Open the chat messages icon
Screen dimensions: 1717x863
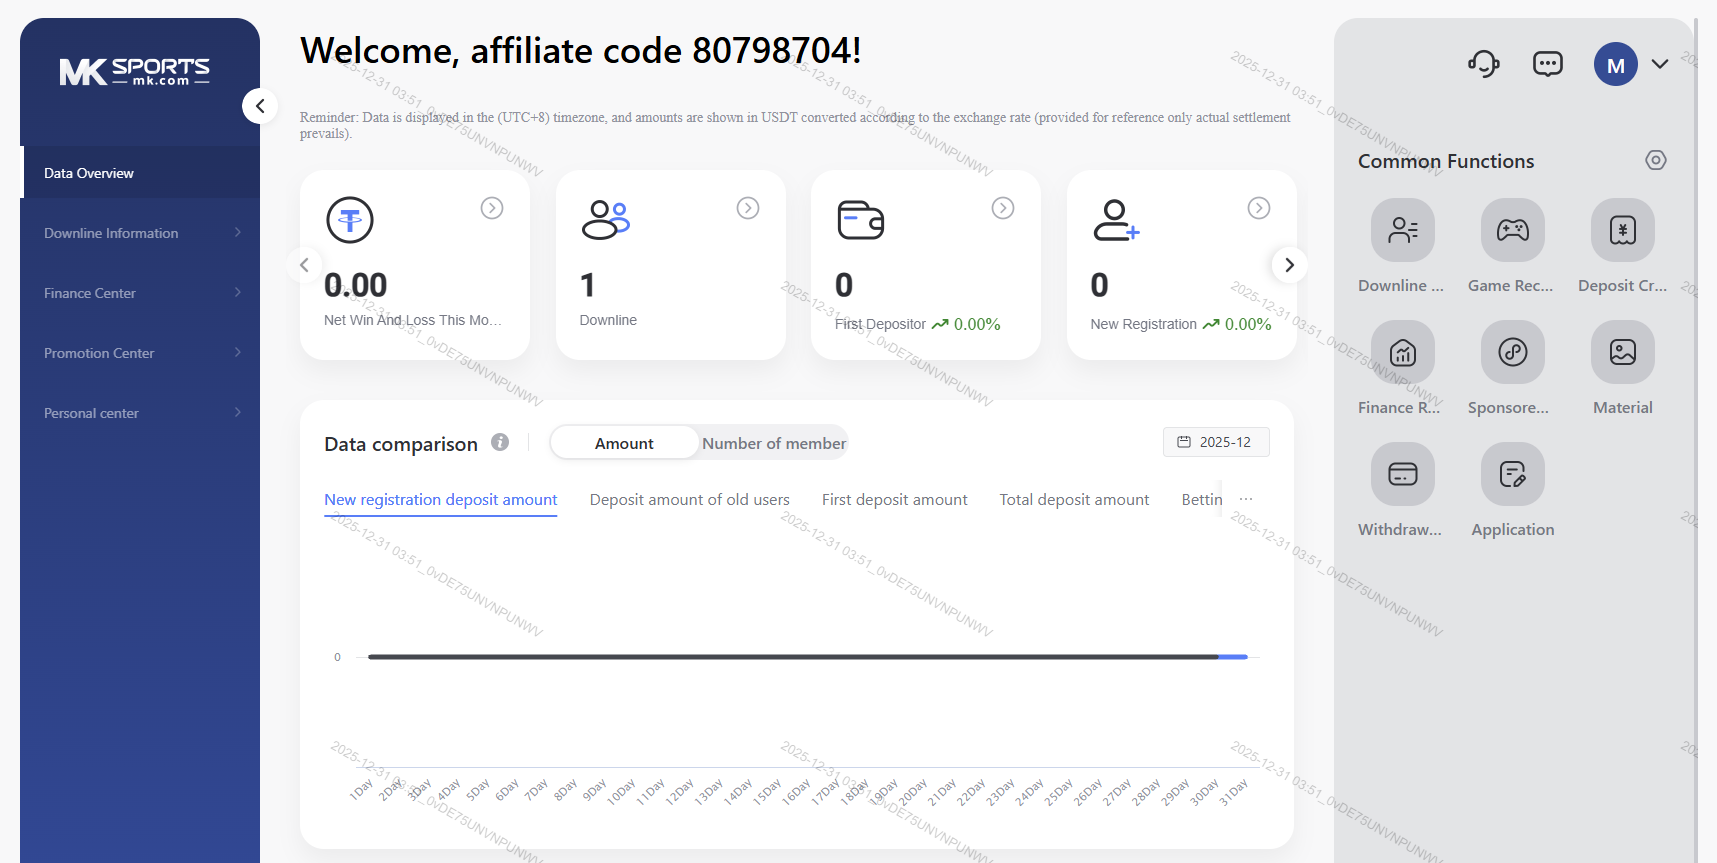[x=1547, y=65]
